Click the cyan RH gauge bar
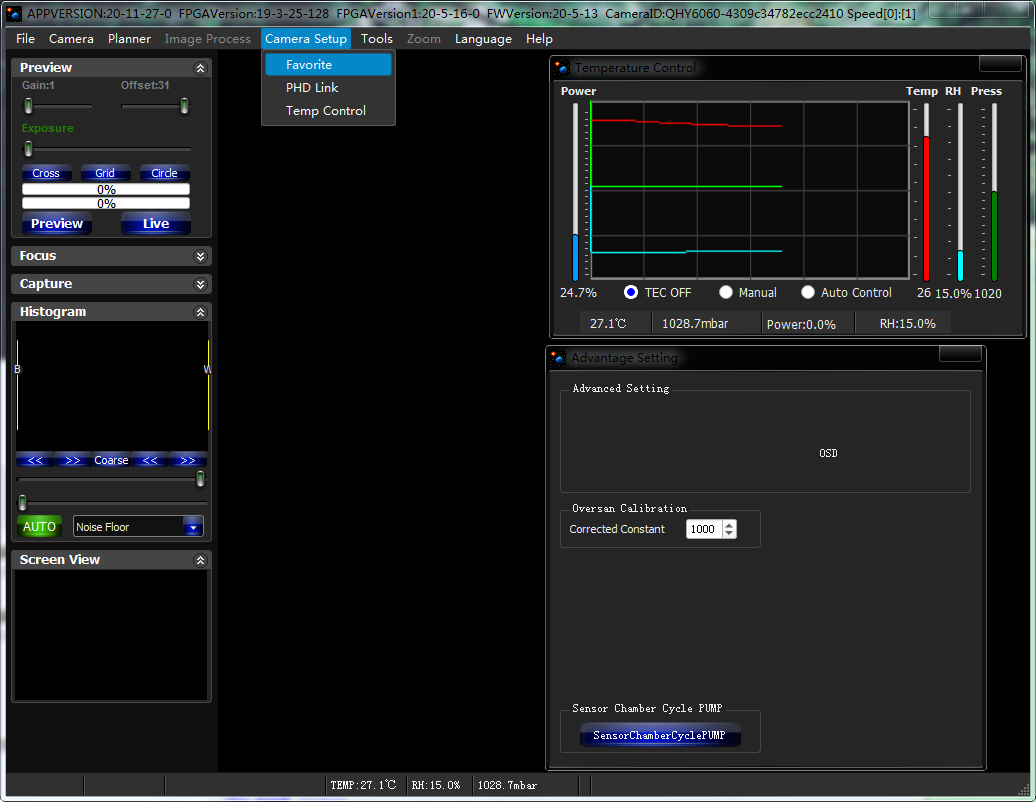Image resolution: width=1036 pixels, height=802 pixels. point(960,266)
